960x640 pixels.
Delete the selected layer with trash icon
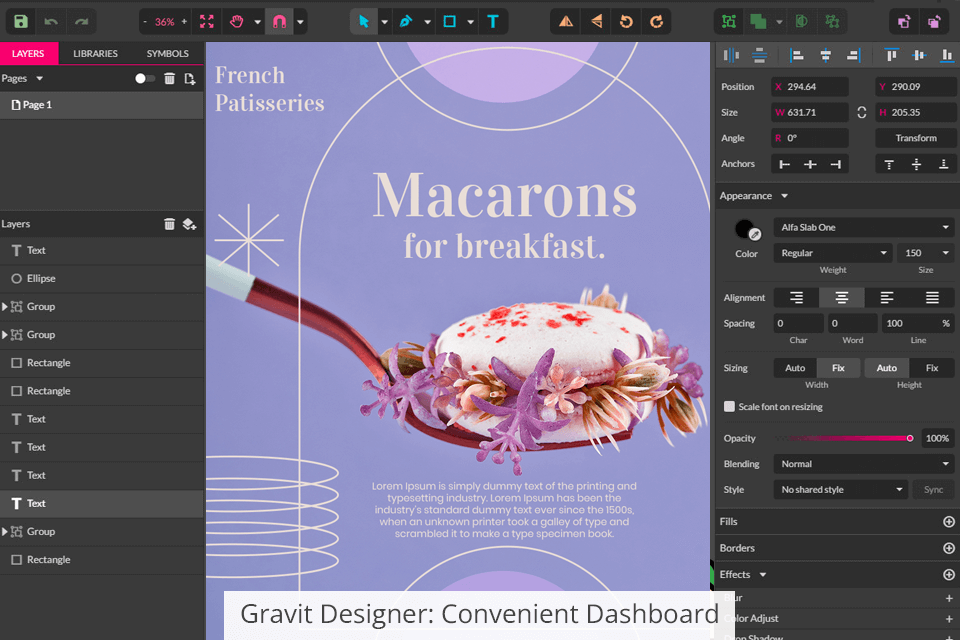pos(170,224)
